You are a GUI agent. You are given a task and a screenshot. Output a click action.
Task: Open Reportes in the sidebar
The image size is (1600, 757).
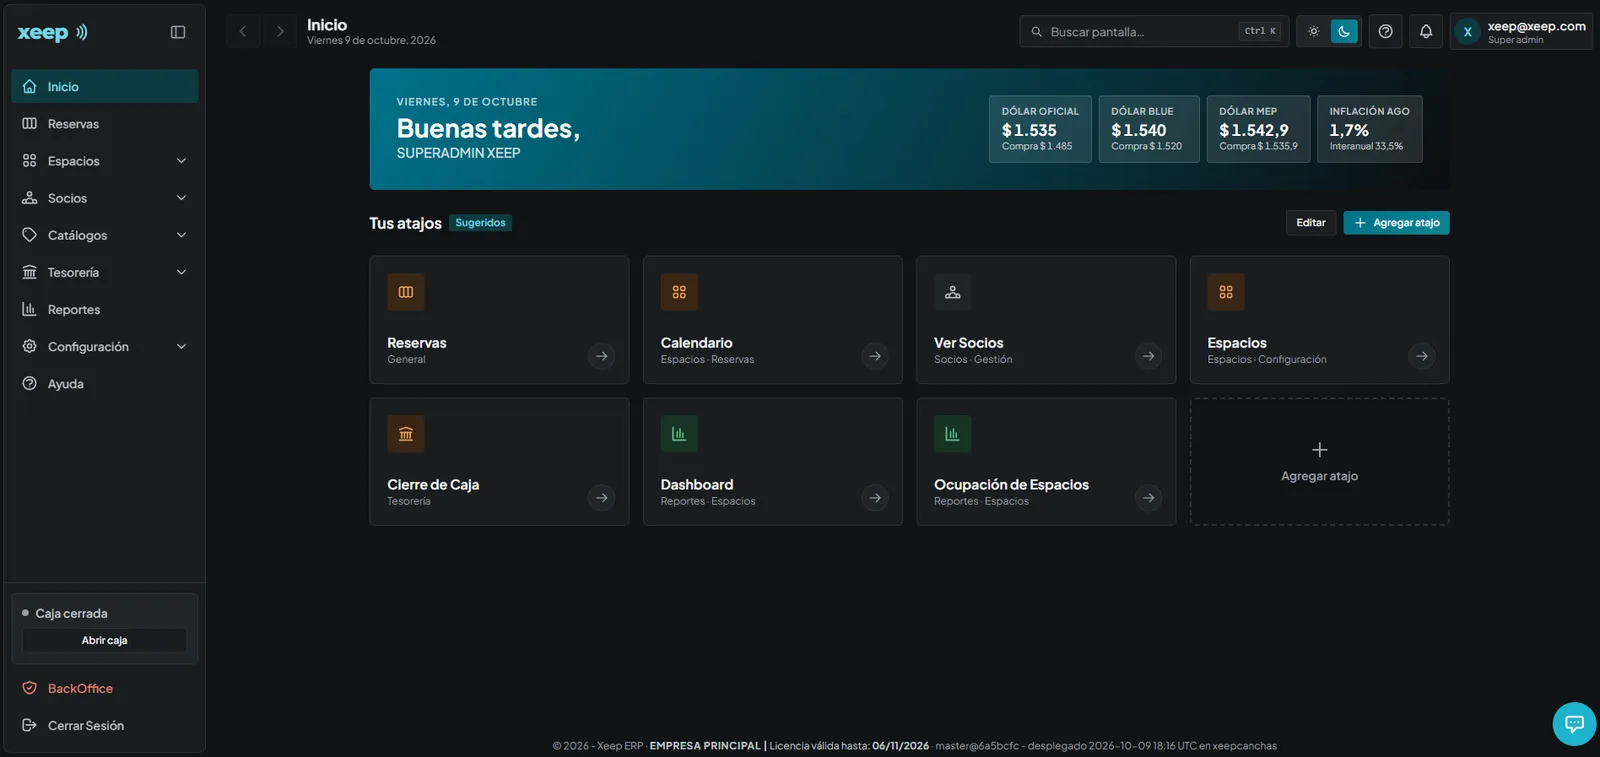pyautogui.click(x=105, y=310)
